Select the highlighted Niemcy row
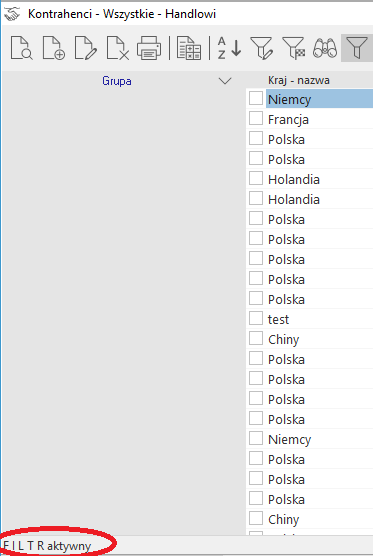This screenshot has height=556, width=373. coord(319,99)
